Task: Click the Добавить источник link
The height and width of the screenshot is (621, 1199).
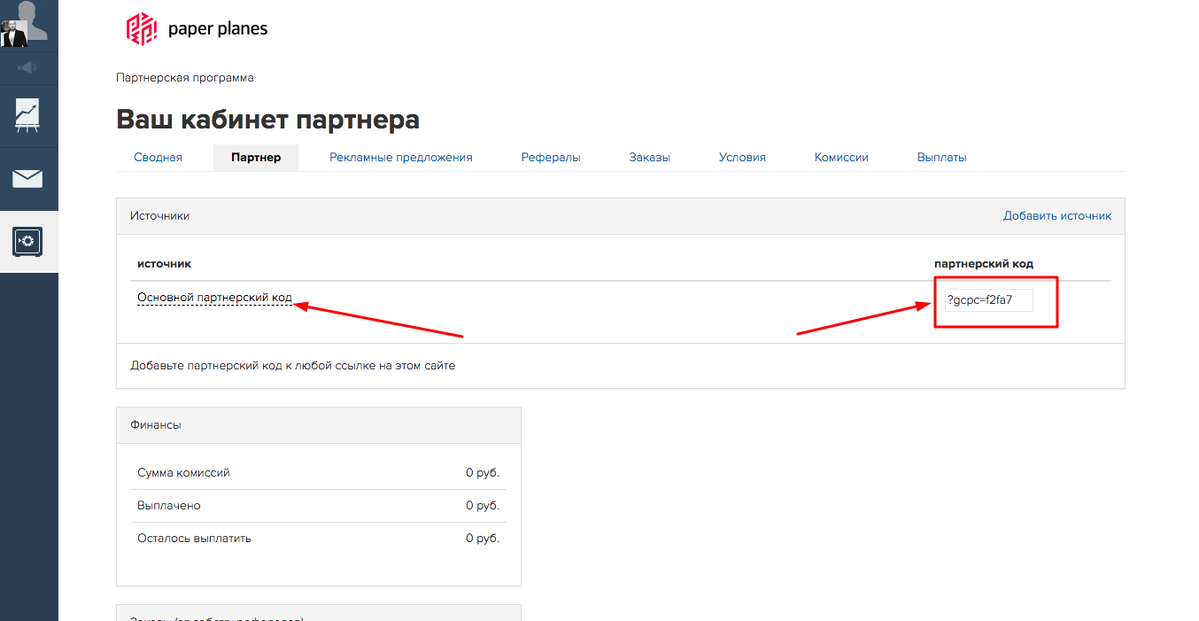Action: pos(1057,216)
